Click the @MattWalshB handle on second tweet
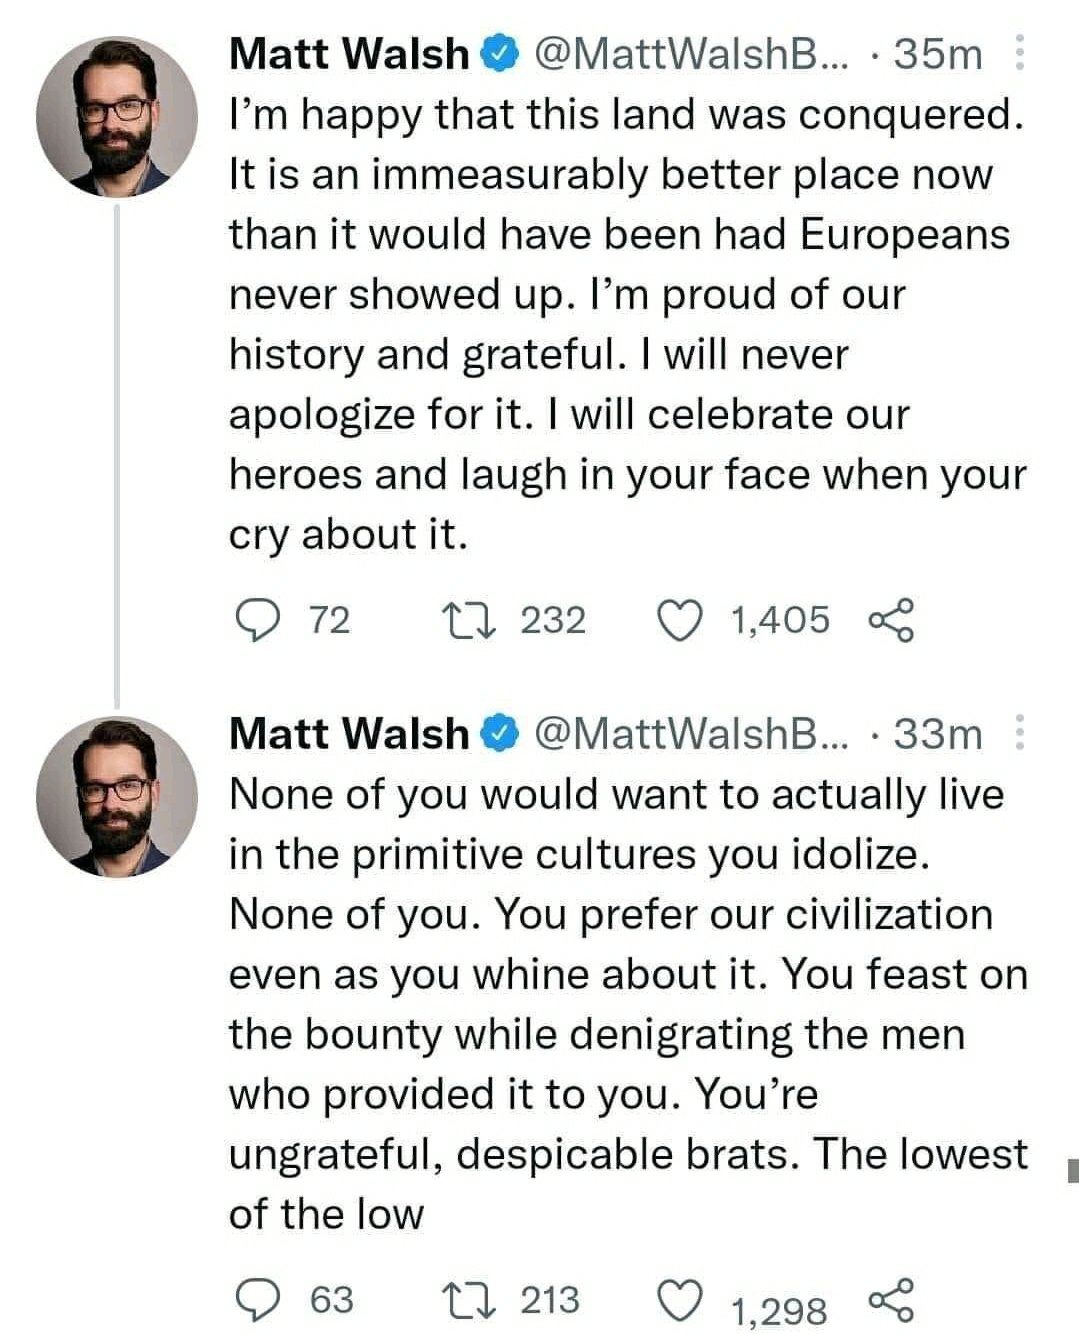Viewport: 1079px width, 1334px height. 690,734
